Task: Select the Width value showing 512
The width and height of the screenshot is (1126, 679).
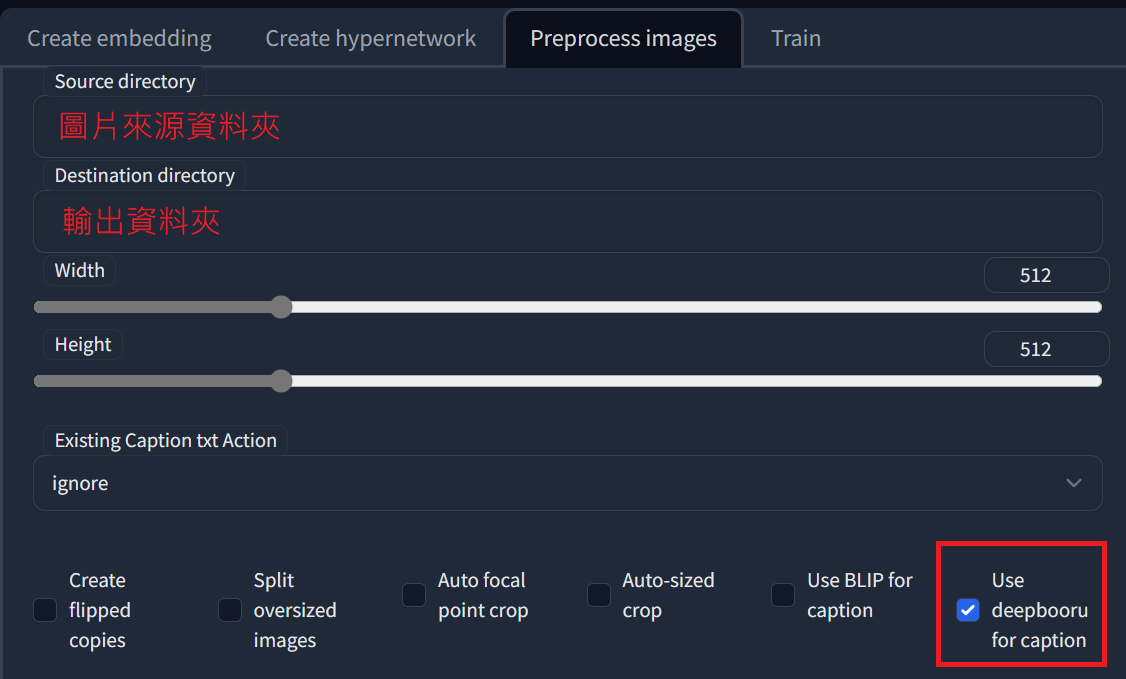Action: [x=1046, y=274]
